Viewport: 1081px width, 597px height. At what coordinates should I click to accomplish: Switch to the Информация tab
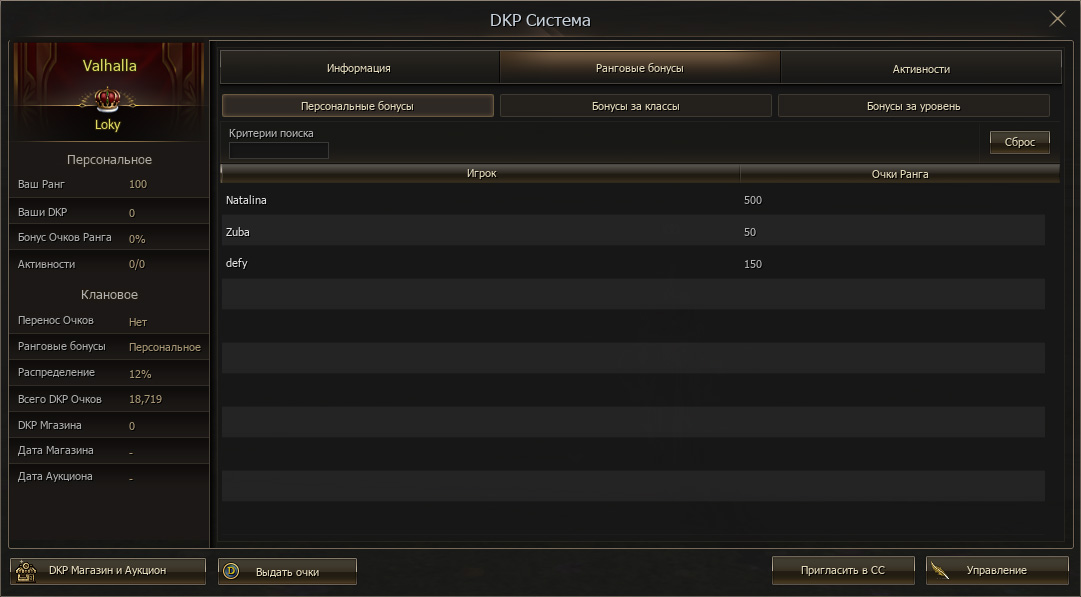coord(358,68)
